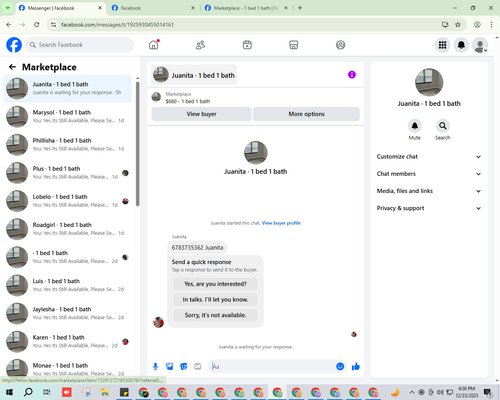
Task: Open Task View on the taskbar
Action: point(47,392)
